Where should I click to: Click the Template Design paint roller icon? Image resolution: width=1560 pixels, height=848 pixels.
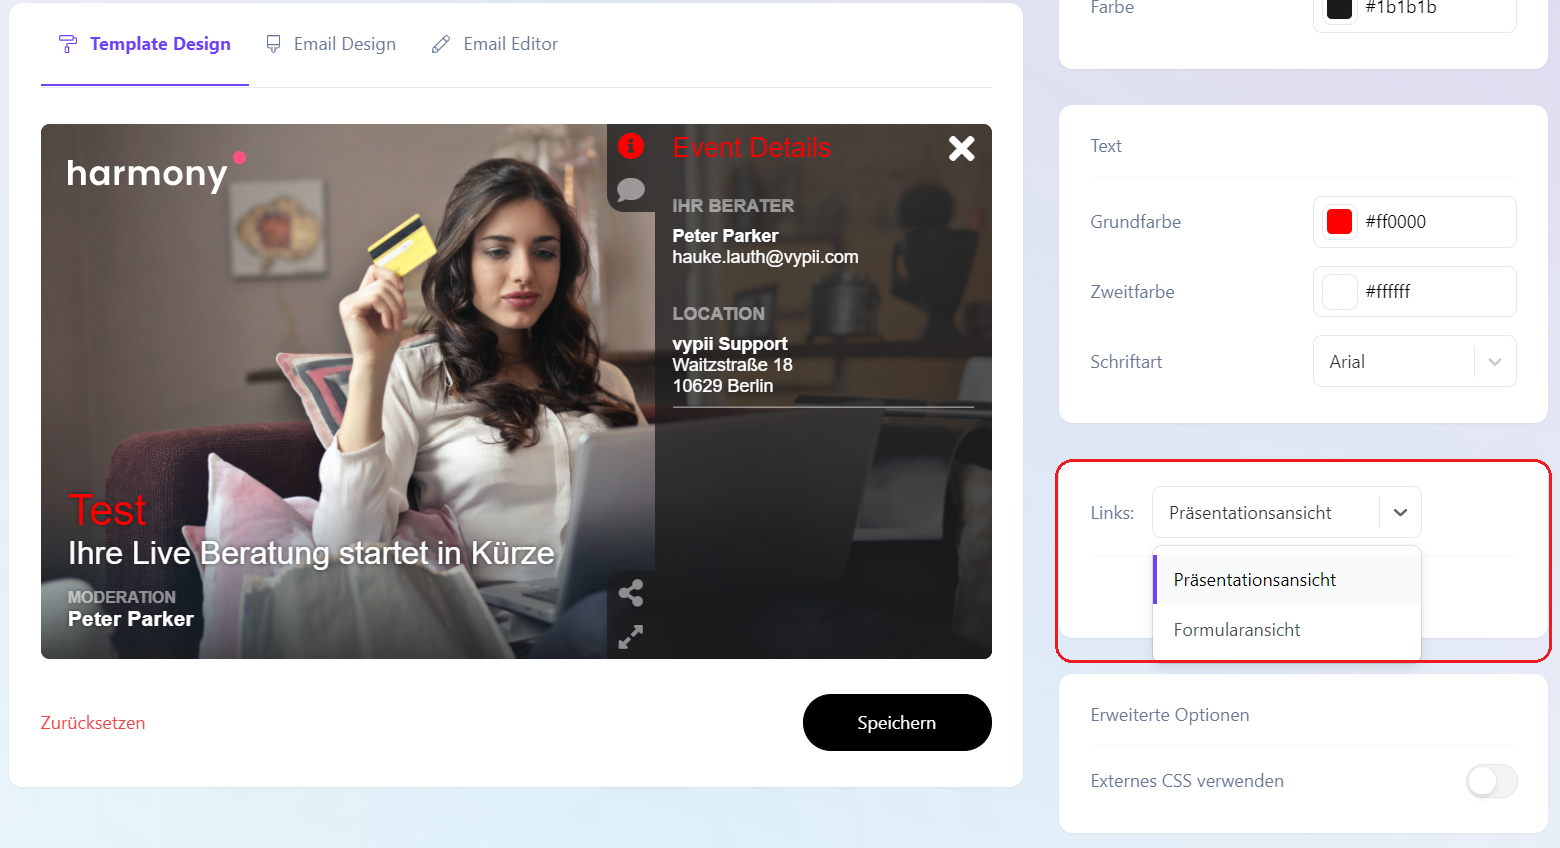coord(68,44)
